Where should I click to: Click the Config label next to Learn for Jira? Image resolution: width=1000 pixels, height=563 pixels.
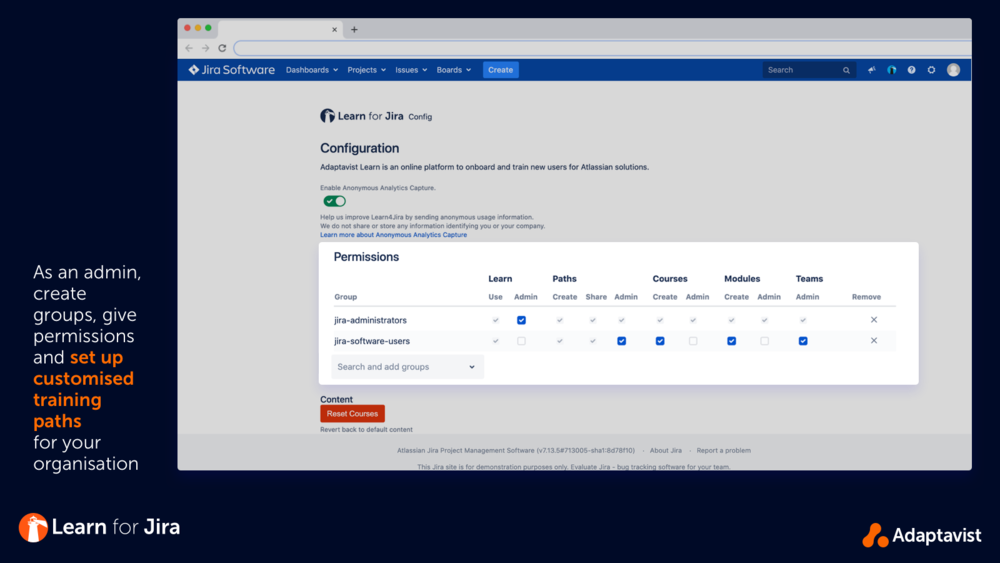coord(420,117)
